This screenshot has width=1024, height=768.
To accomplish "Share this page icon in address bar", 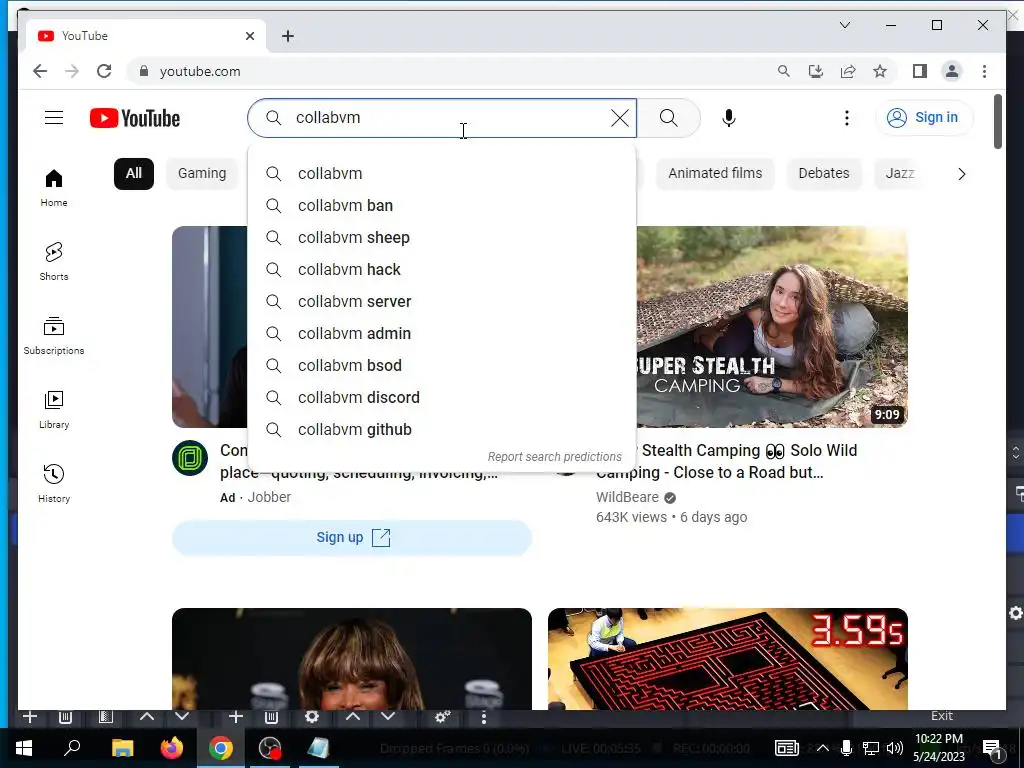I will click(848, 71).
